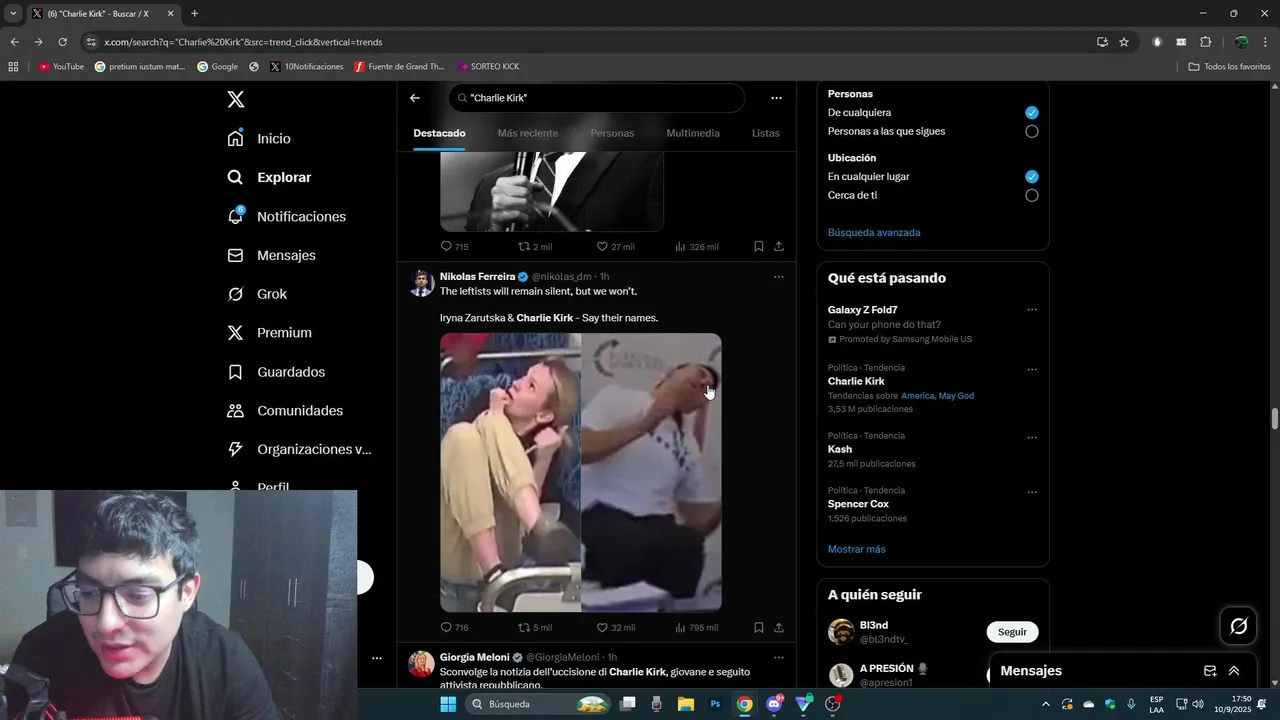The image size is (1280, 720).
Task: Open the image in Nikolas Ferreira's post
Action: tap(581, 472)
